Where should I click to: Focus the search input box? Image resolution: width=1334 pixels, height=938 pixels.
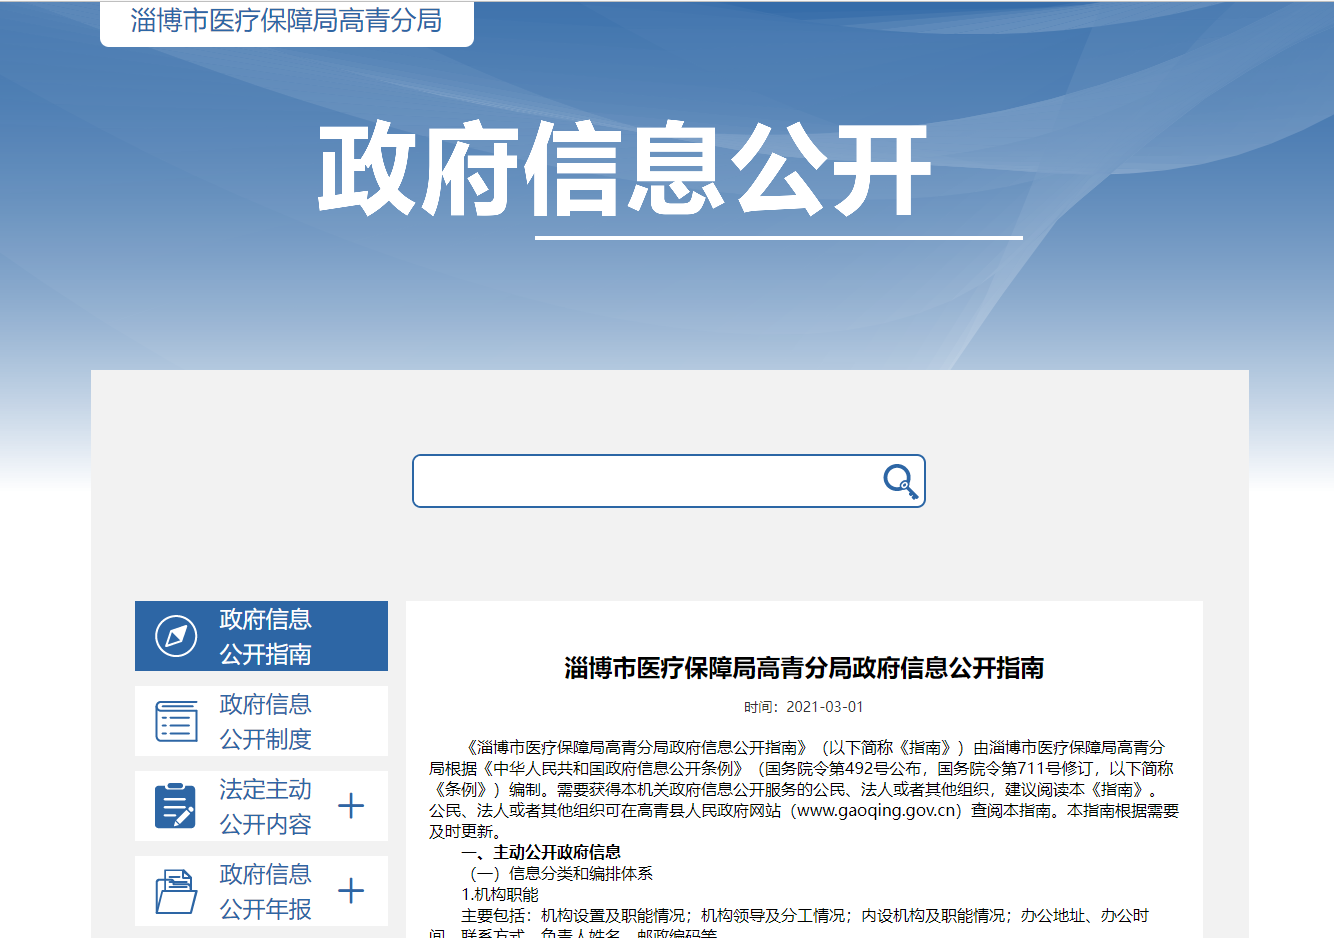[645, 481]
